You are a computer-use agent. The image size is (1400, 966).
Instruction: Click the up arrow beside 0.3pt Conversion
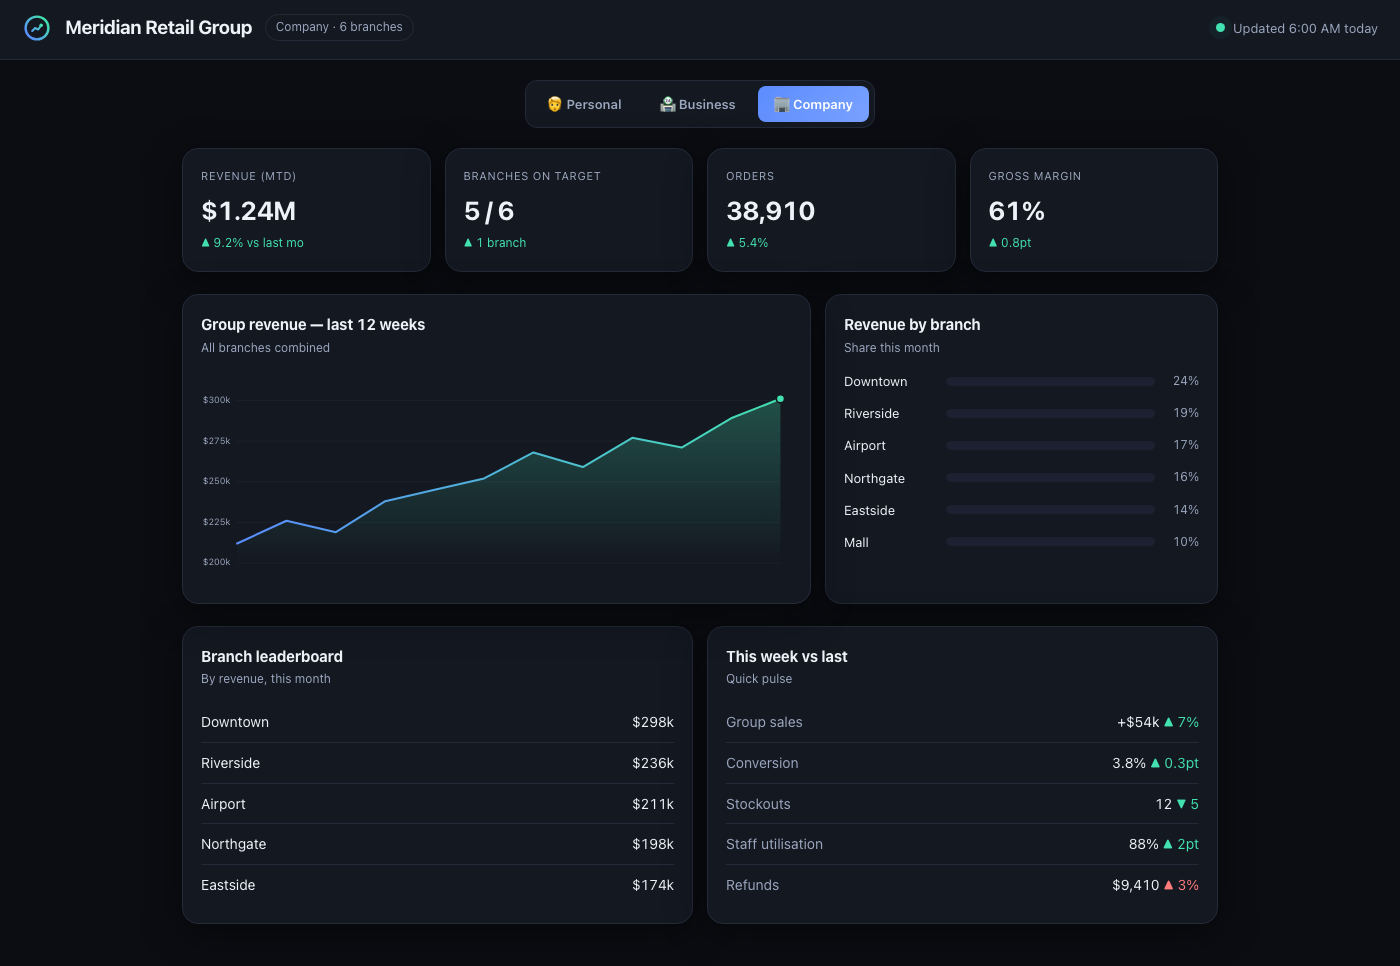(1156, 763)
